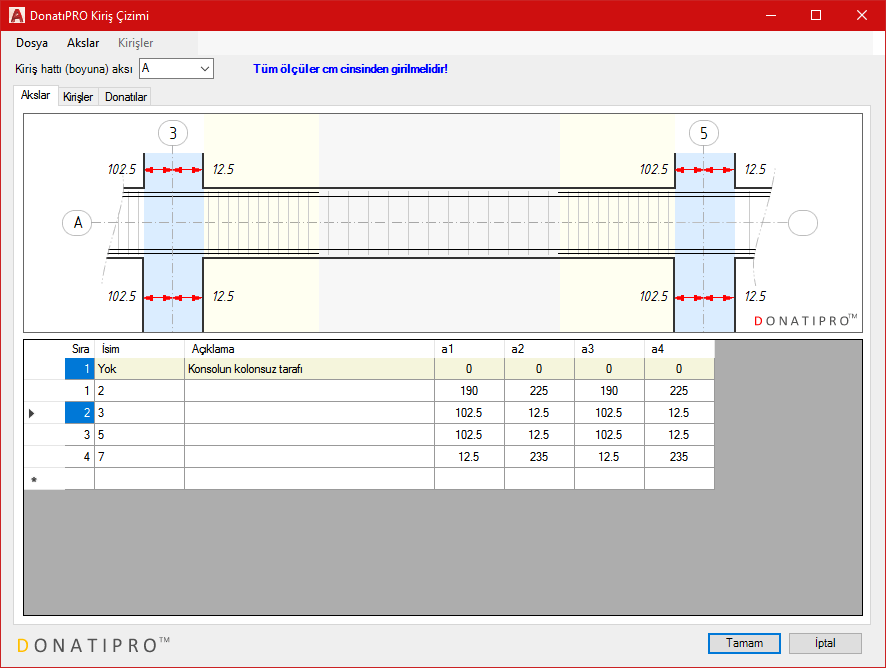This screenshot has height=668, width=886.
Task: Click the a4 cell with value 235
Action: click(x=679, y=457)
